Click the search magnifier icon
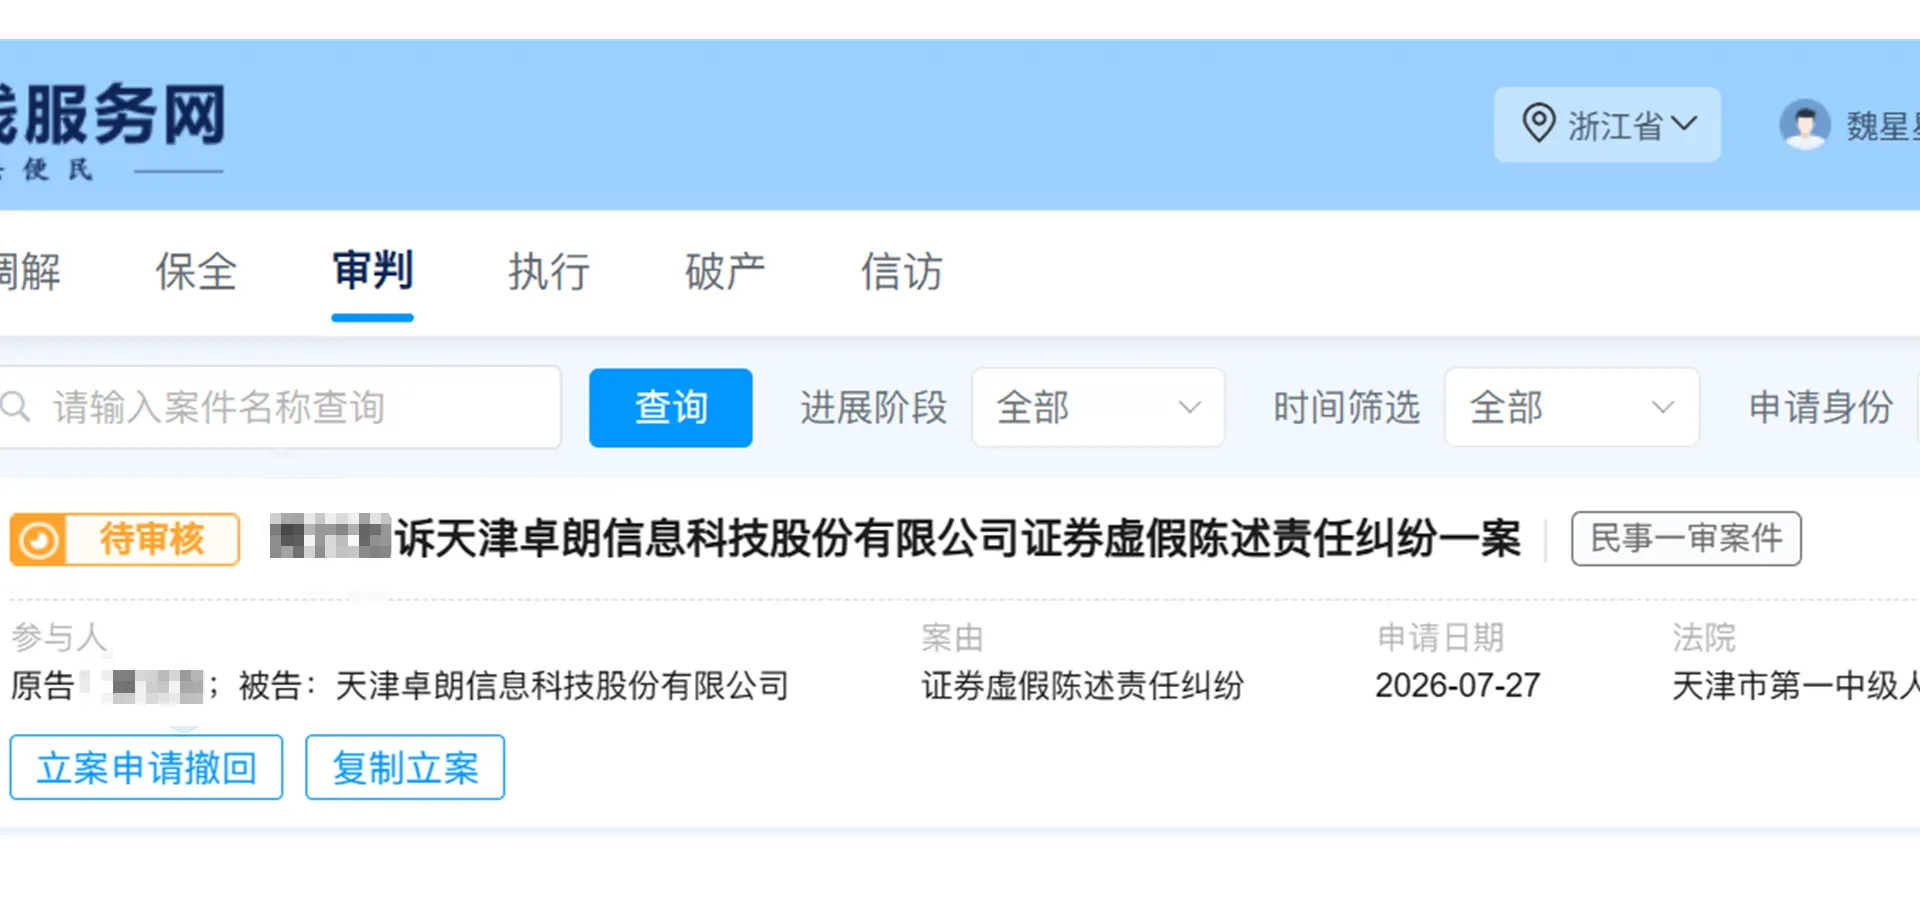1920x905 pixels. click(16, 407)
